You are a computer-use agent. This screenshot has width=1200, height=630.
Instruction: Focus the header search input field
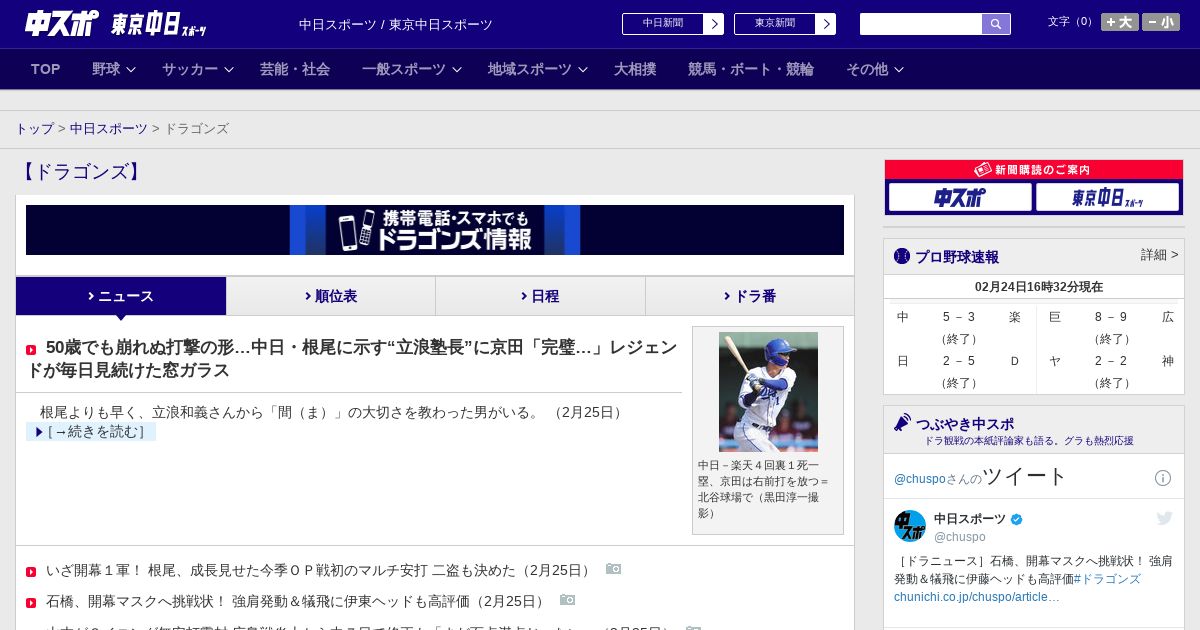point(921,24)
